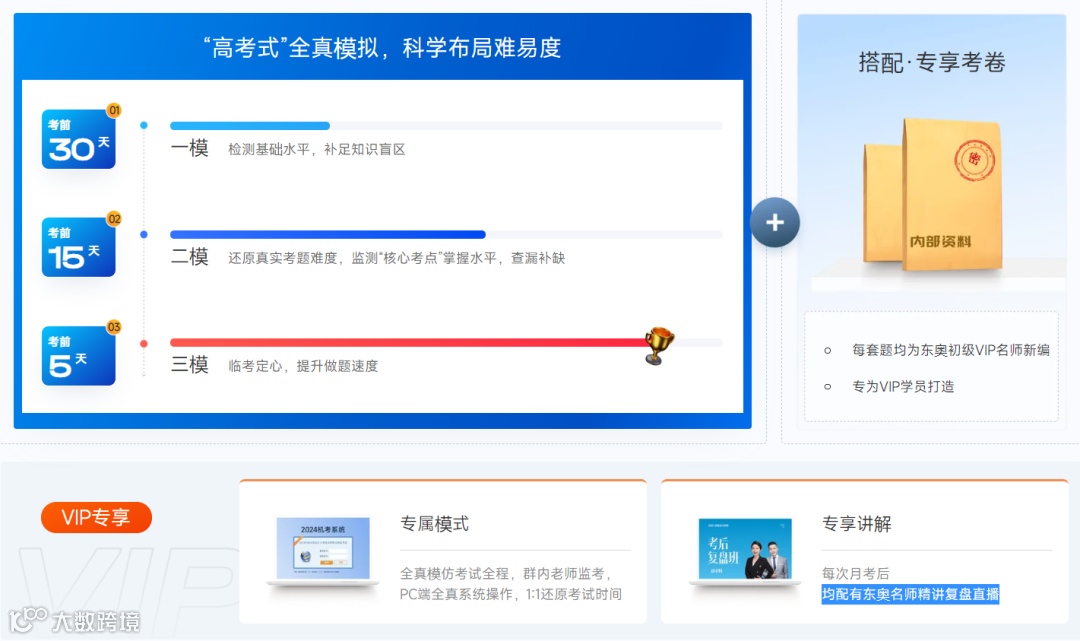Click the 考前30天 countdown badge

pos(79,139)
